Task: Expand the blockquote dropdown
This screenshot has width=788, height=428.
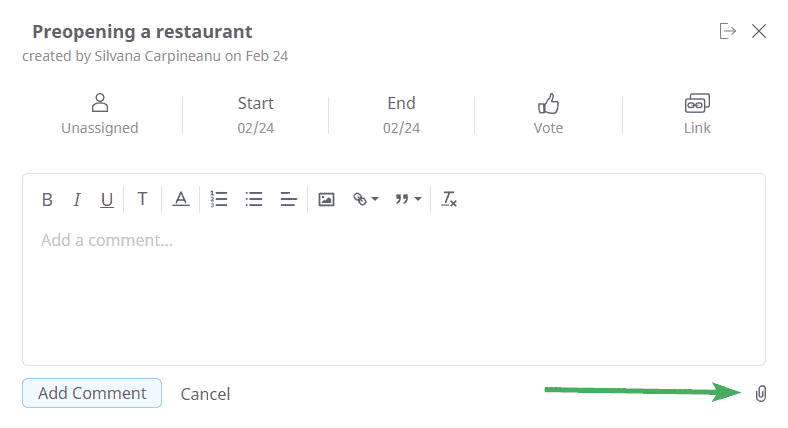Action: (x=408, y=199)
